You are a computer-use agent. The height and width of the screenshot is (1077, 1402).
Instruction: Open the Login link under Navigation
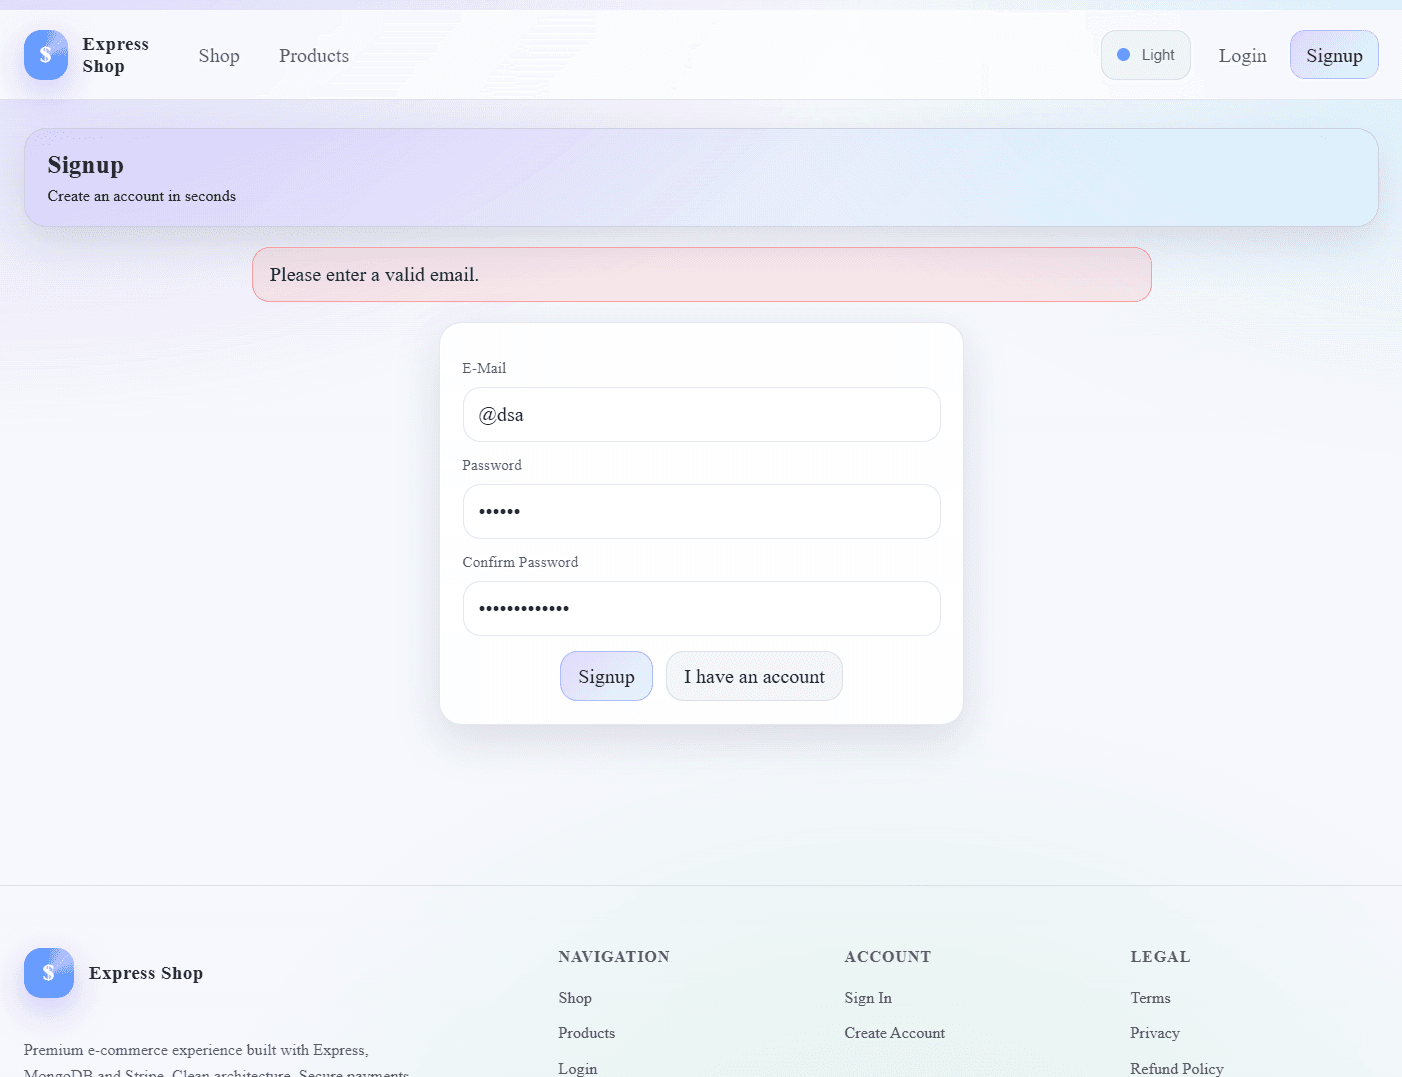tap(578, 1068)
